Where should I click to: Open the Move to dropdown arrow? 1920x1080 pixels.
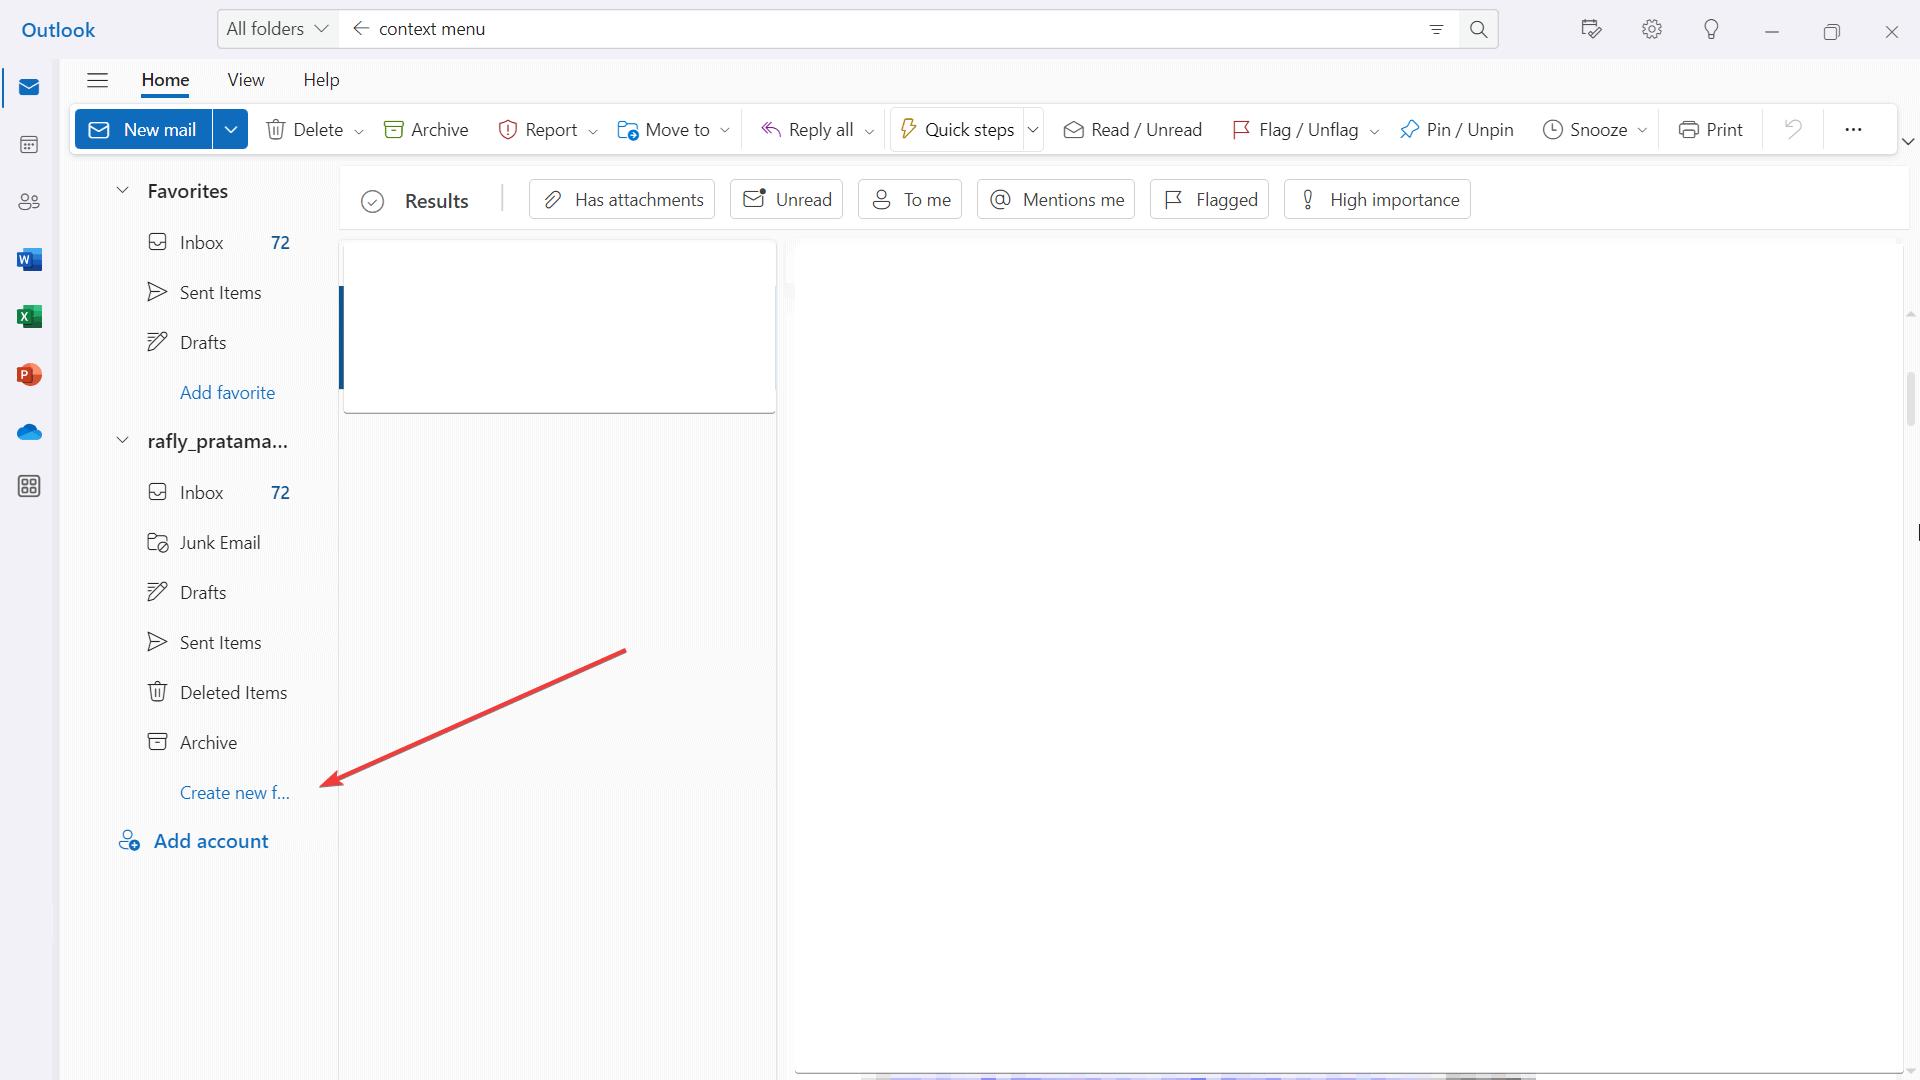click(725, 131)
